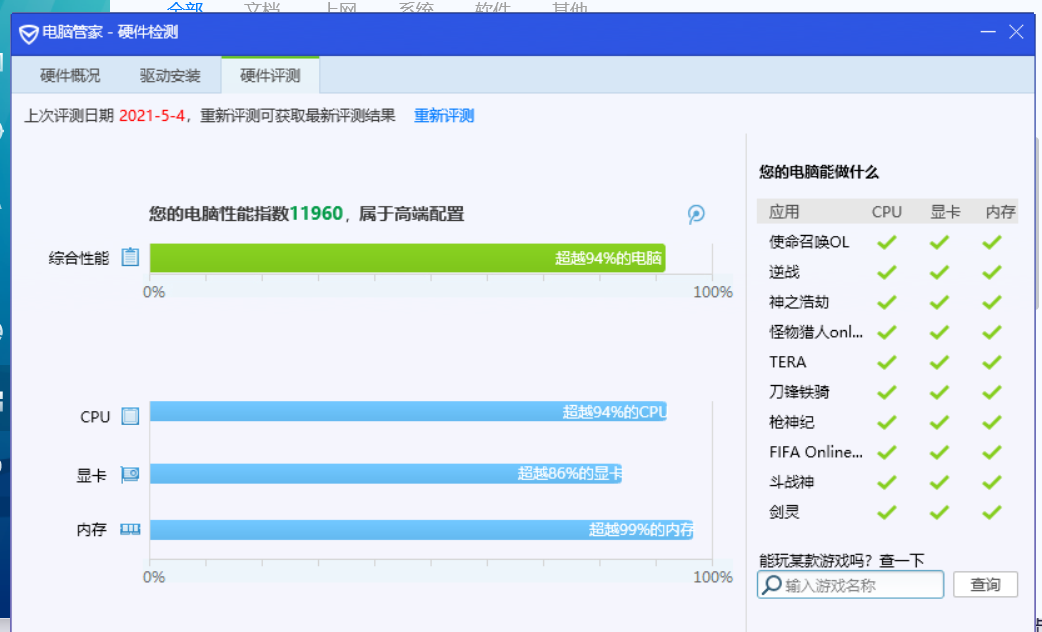Click 显卡 checkmark for 剑灵
Screen dimensions: 1042x632
[x=939, y=512]
